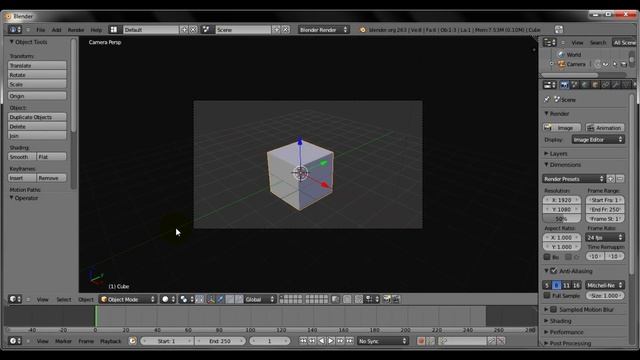The width and height of the screenshot is (640, 360).
Task: Click the OpenGL render animation icon
Action: tap(396, 299)
